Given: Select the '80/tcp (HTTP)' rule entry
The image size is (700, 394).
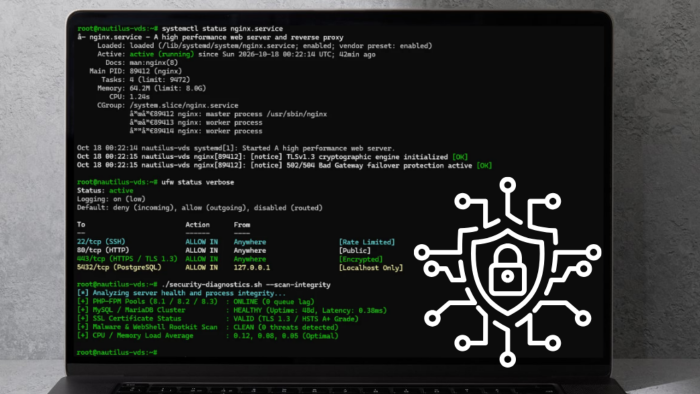Looking at the screenshot, I should click(103, 250).
